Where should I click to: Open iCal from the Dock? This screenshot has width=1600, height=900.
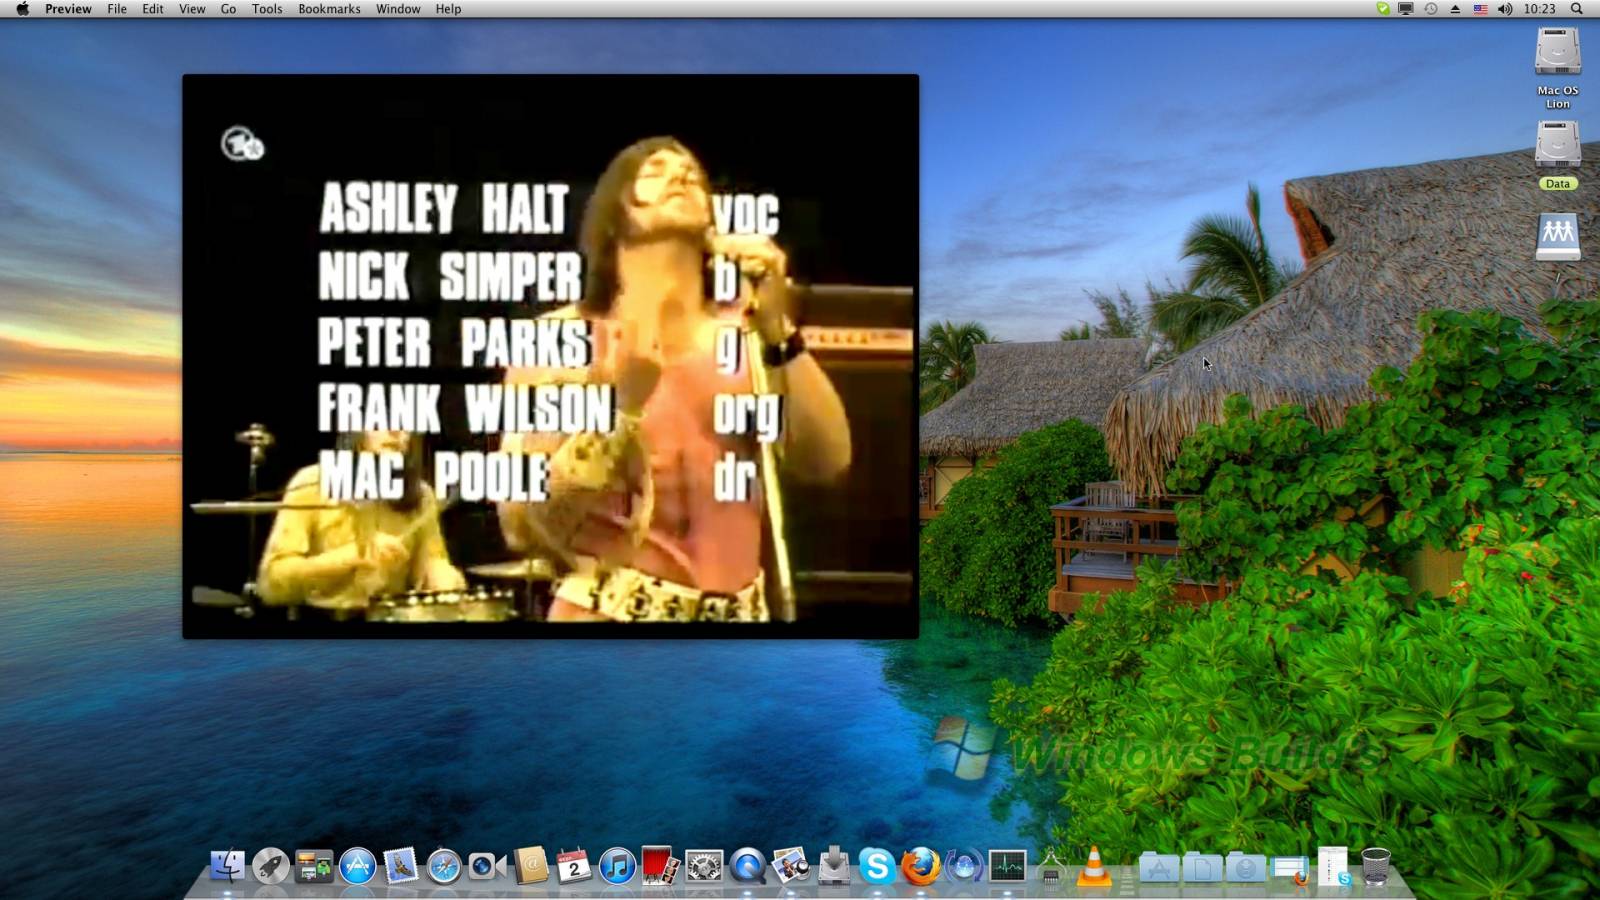[x=574, y=866]
